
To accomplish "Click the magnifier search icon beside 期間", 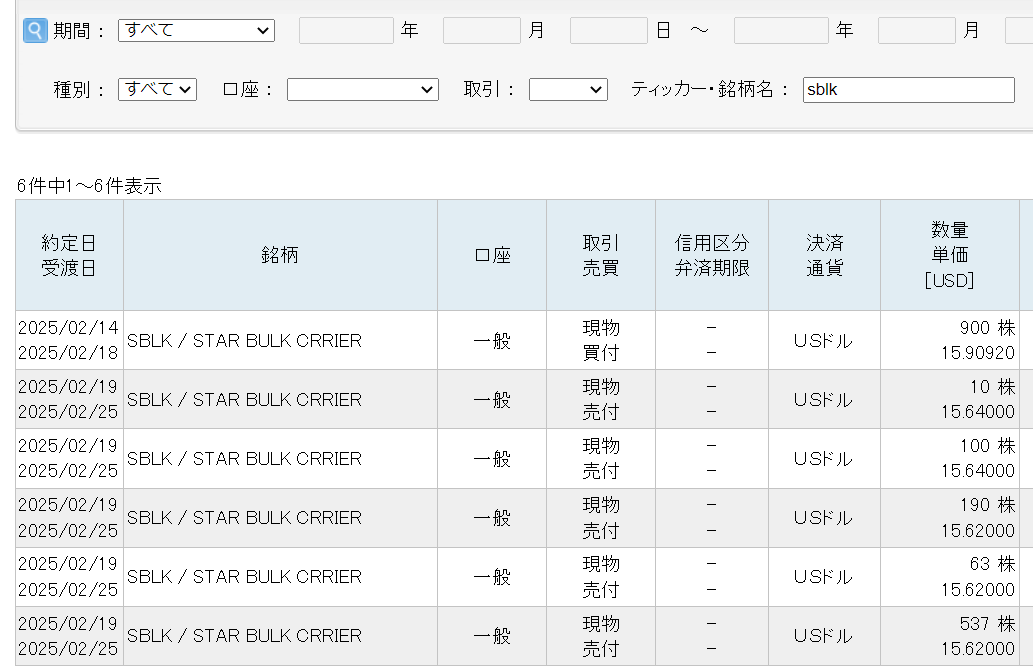I will click(35, 31).
